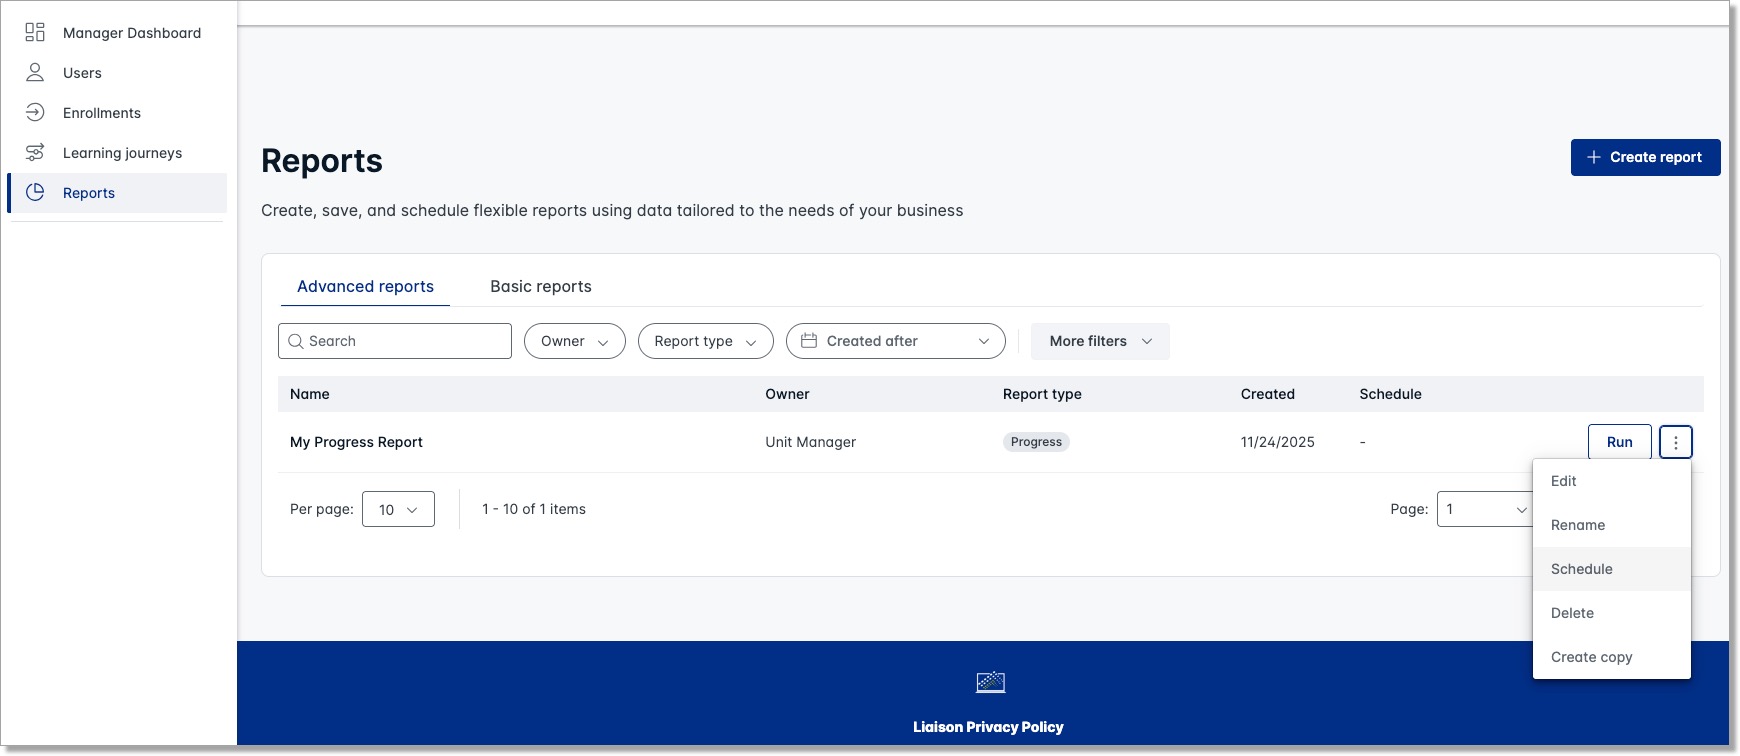Click the three-dot options icon
This screenshot has height=756, width=1740.
1675,442
